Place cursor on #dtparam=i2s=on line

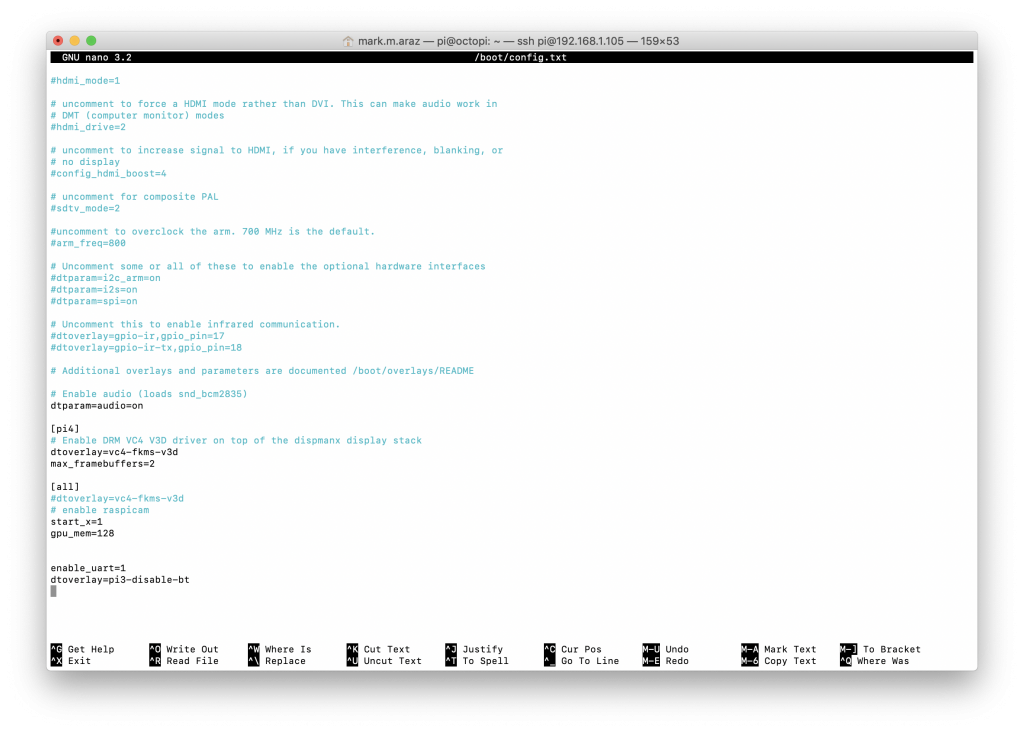coord(94,290)
